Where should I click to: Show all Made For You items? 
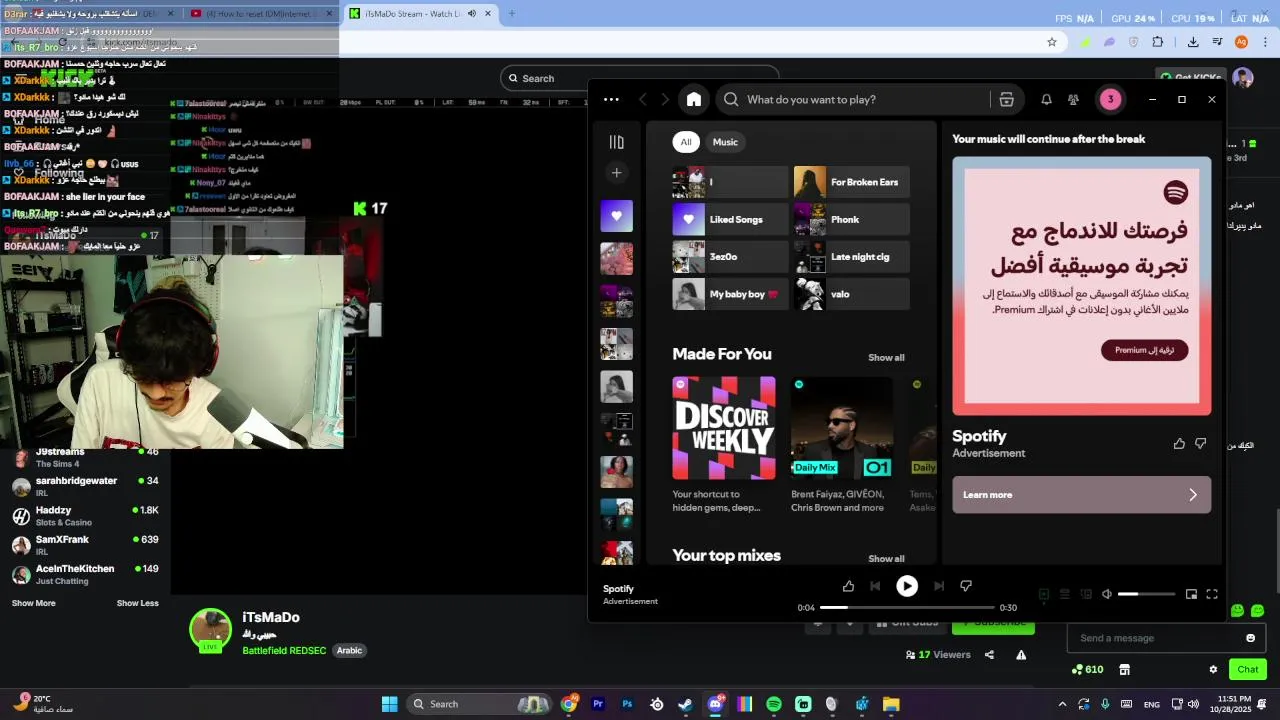[886, 358]
